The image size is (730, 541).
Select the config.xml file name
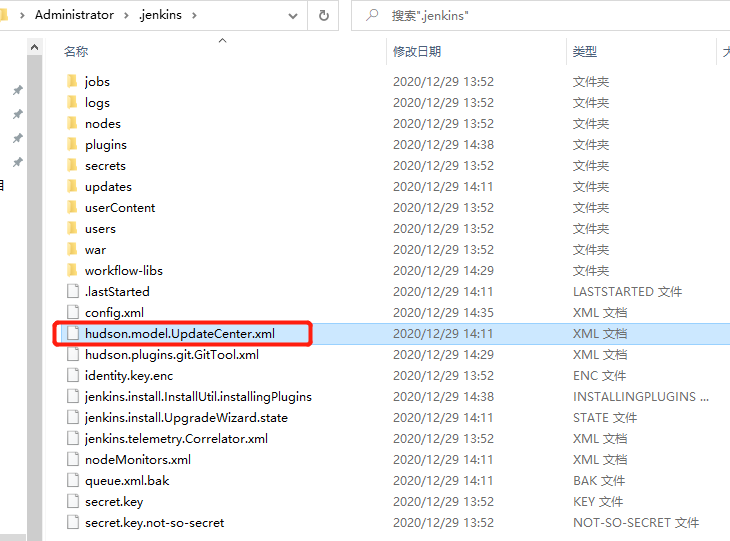coord(114,312)
